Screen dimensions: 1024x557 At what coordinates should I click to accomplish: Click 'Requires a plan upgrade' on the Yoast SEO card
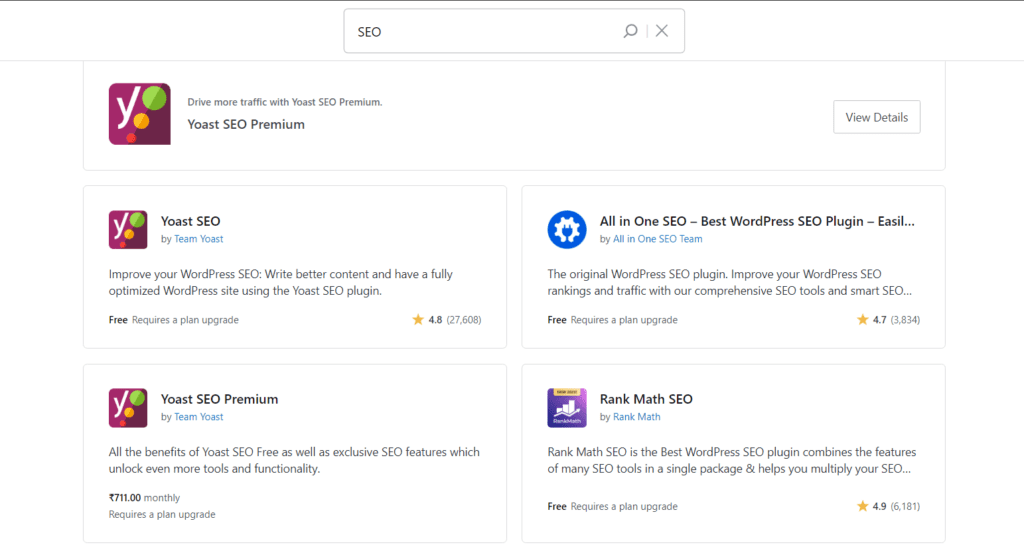(x=185, y=320)
